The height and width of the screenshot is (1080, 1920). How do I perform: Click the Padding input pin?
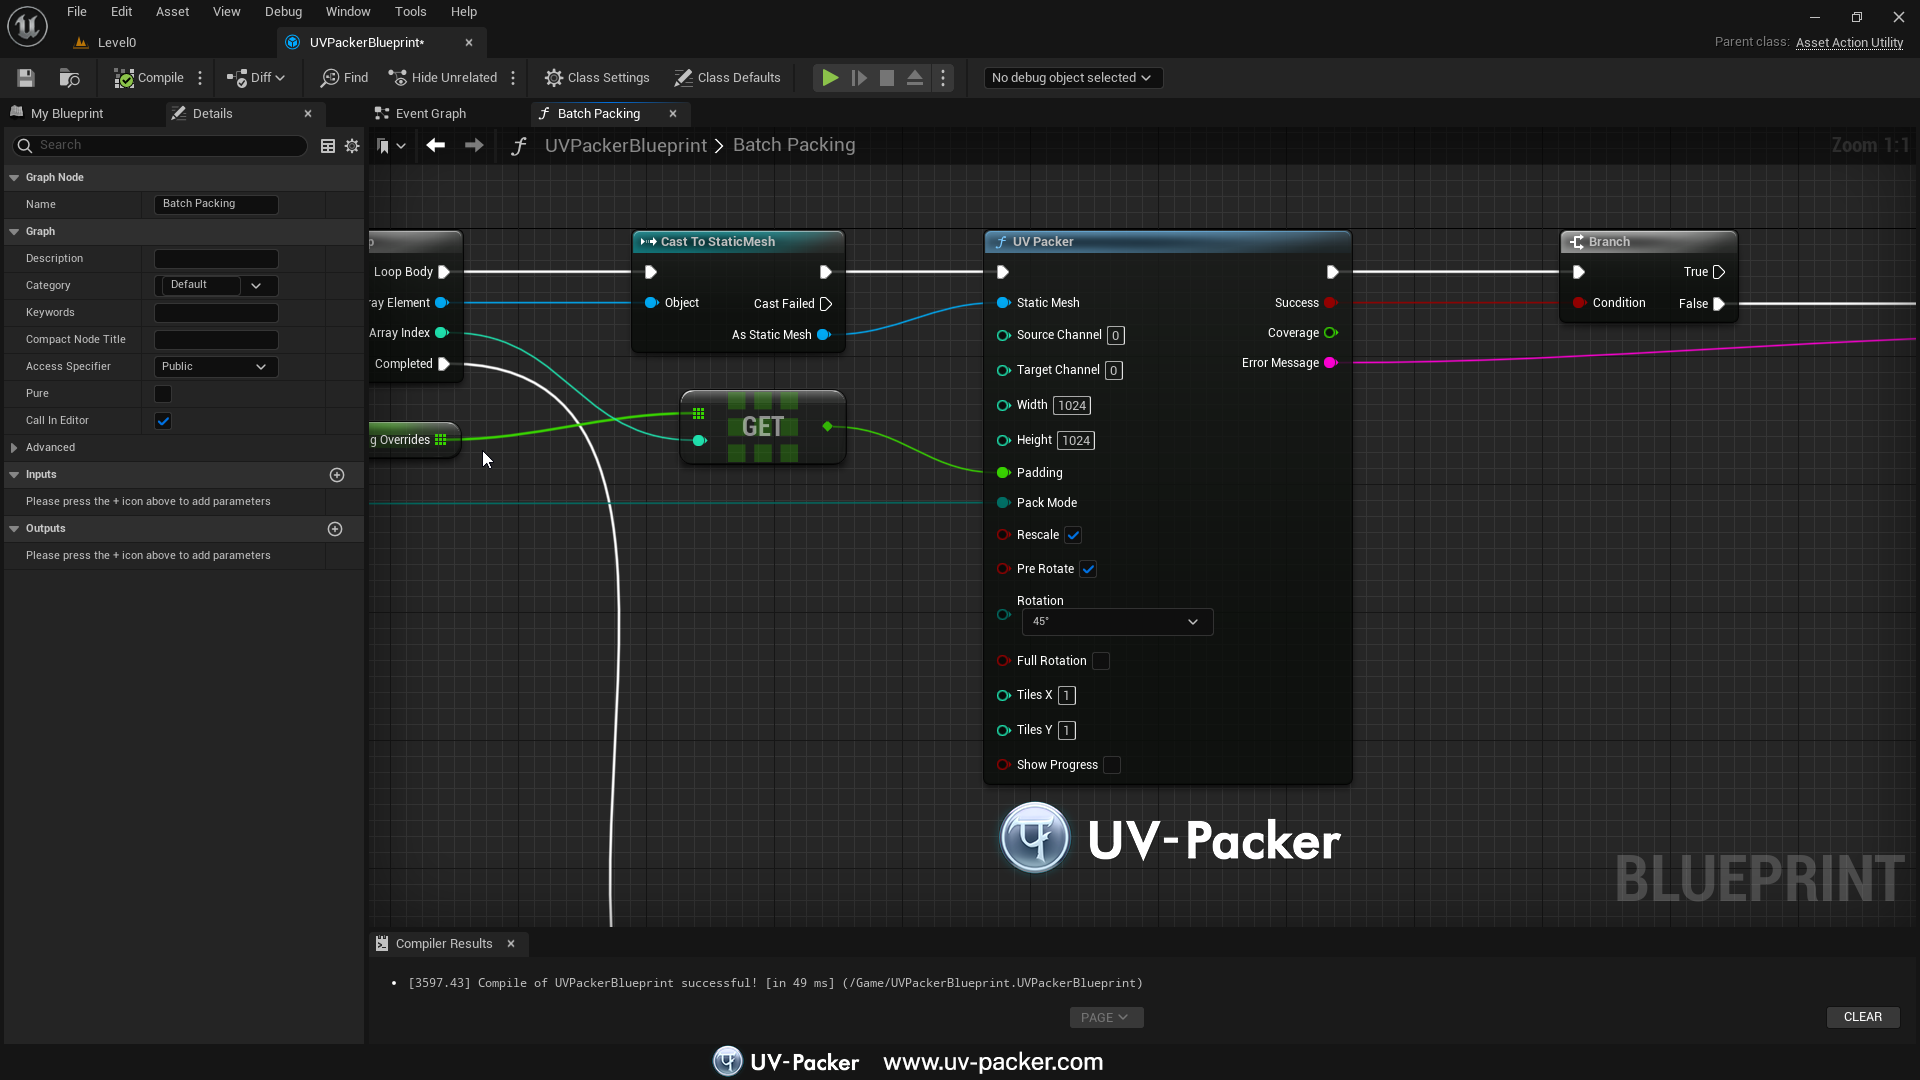click(x=1003, y=473)
